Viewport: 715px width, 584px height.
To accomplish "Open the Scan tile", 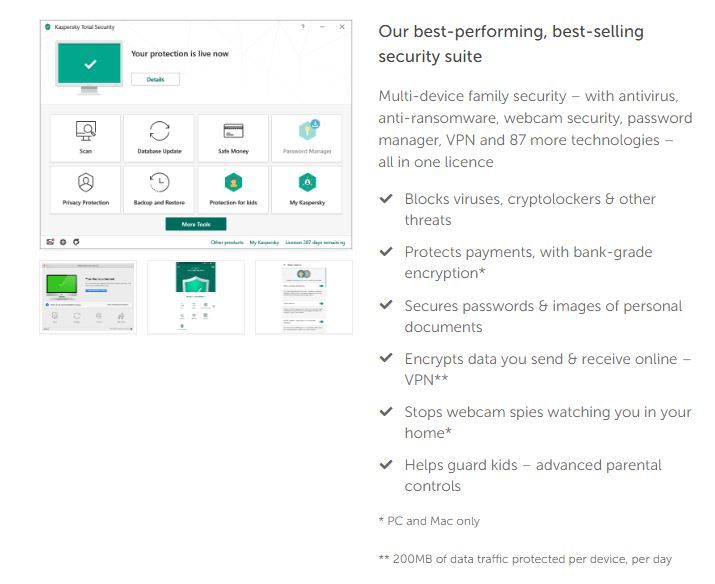I will point(85,137).
